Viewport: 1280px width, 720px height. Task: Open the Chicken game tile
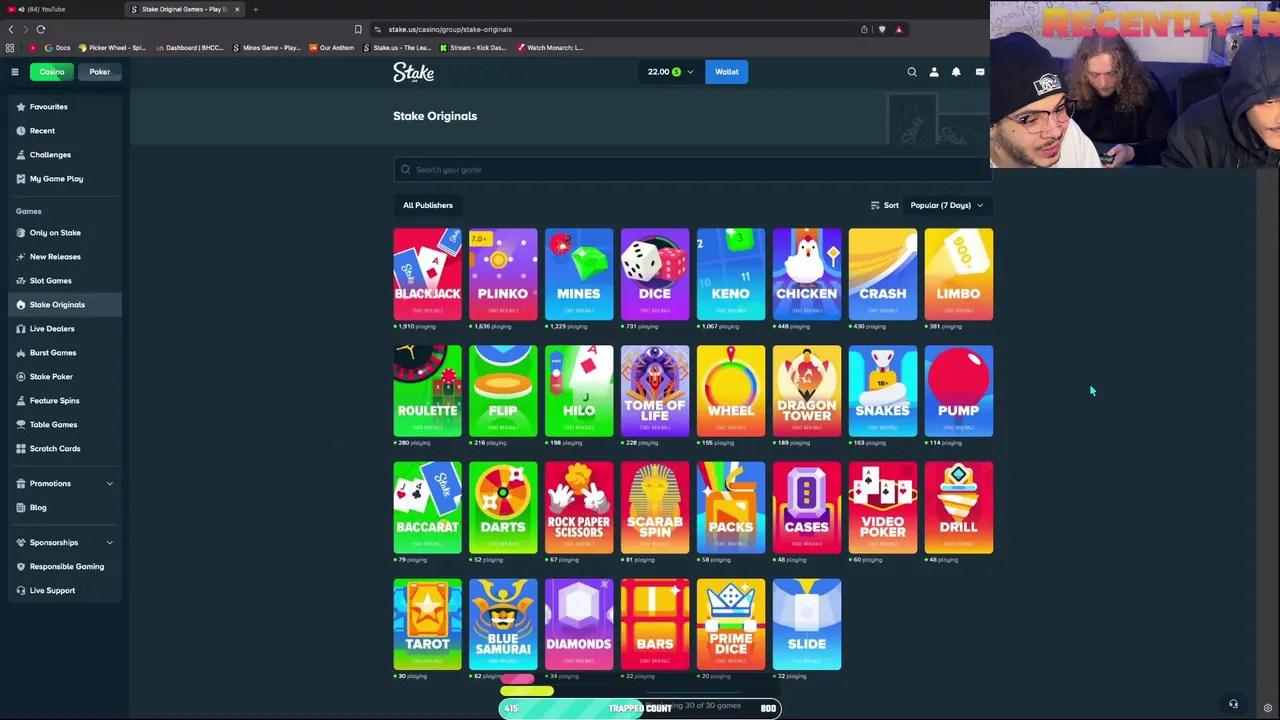[x=807, y=274]
